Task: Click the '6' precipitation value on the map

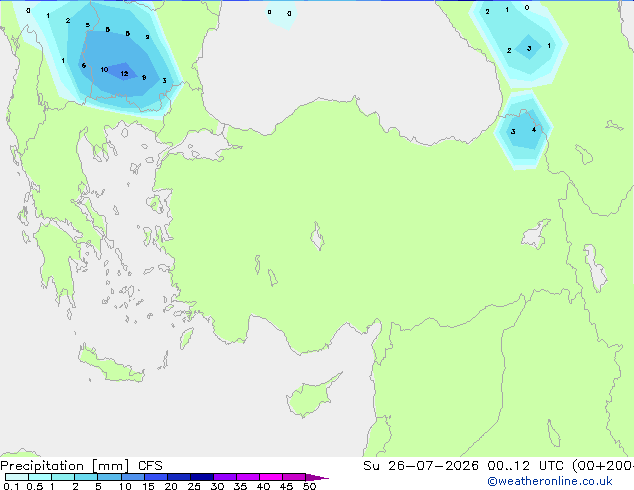Action: (x=84, y=65)
